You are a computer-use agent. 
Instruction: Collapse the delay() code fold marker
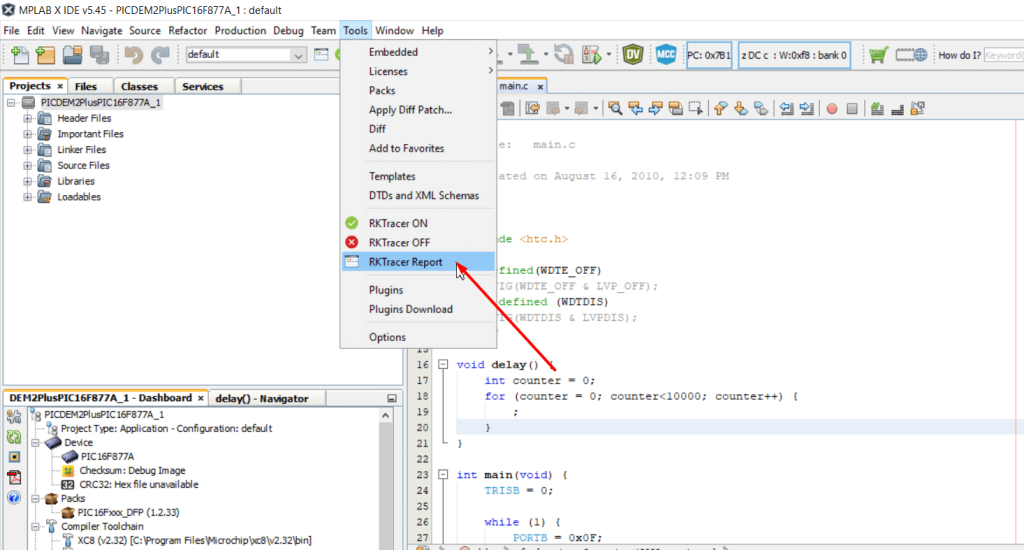coord(443,364)
